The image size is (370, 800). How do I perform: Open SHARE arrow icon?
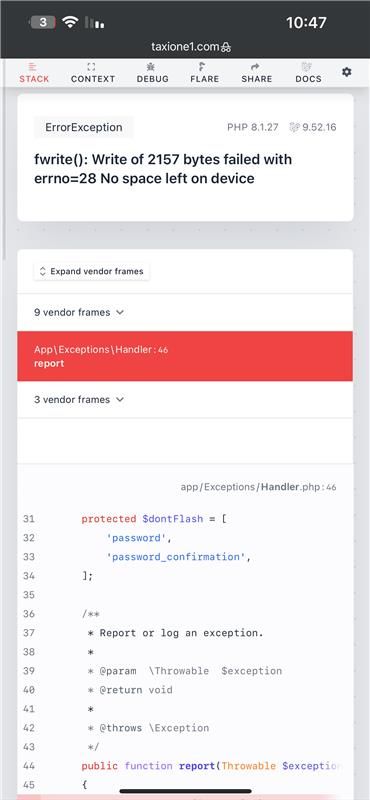[256, 66]
